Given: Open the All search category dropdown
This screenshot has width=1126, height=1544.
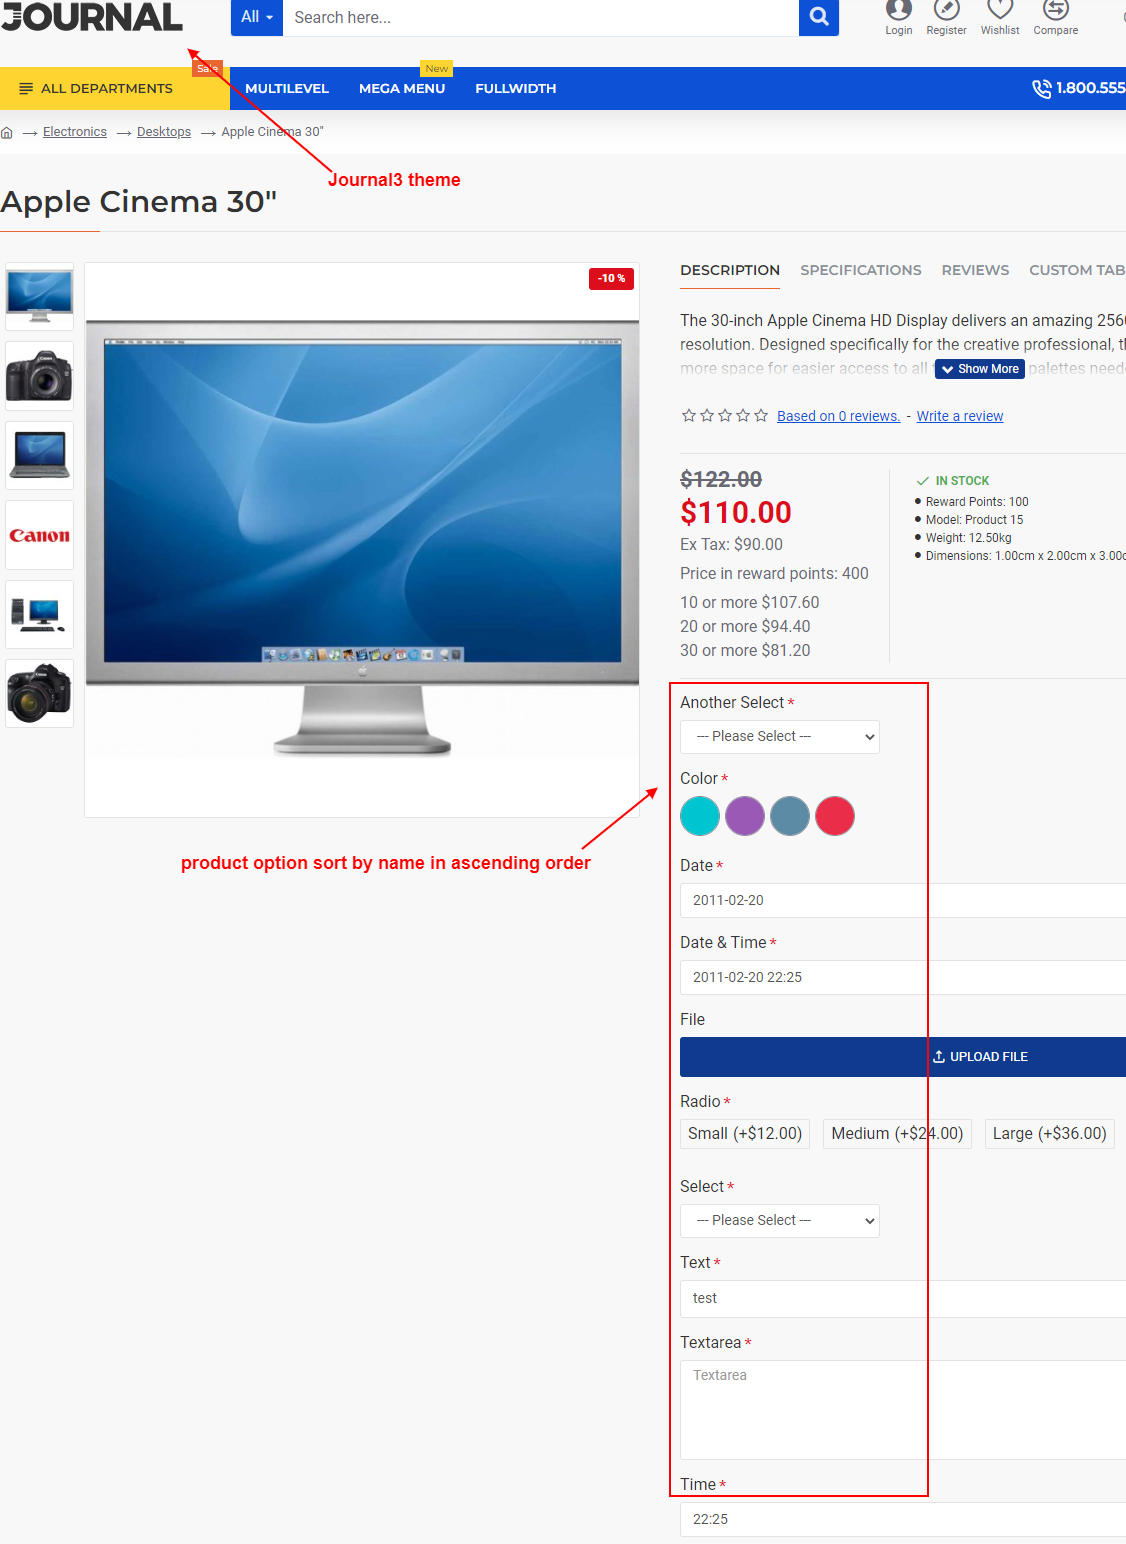Looking at the screenshot, I should pyautogui.click(x=257, y=17).
